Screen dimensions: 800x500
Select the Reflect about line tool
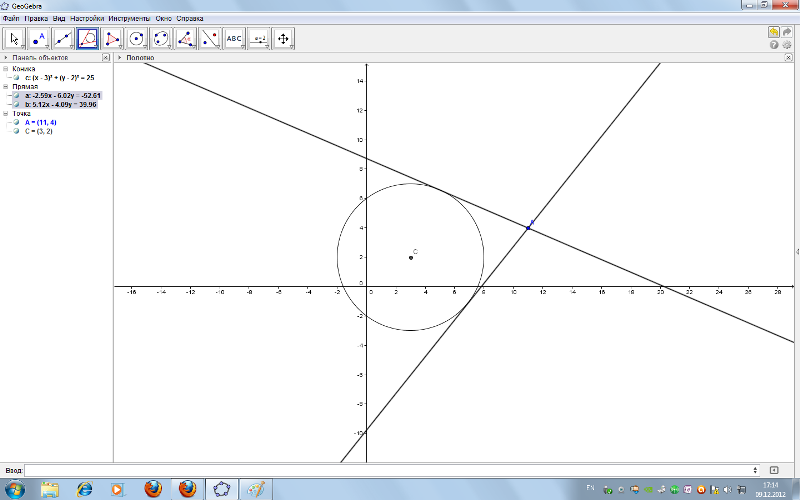coord(210,39)
